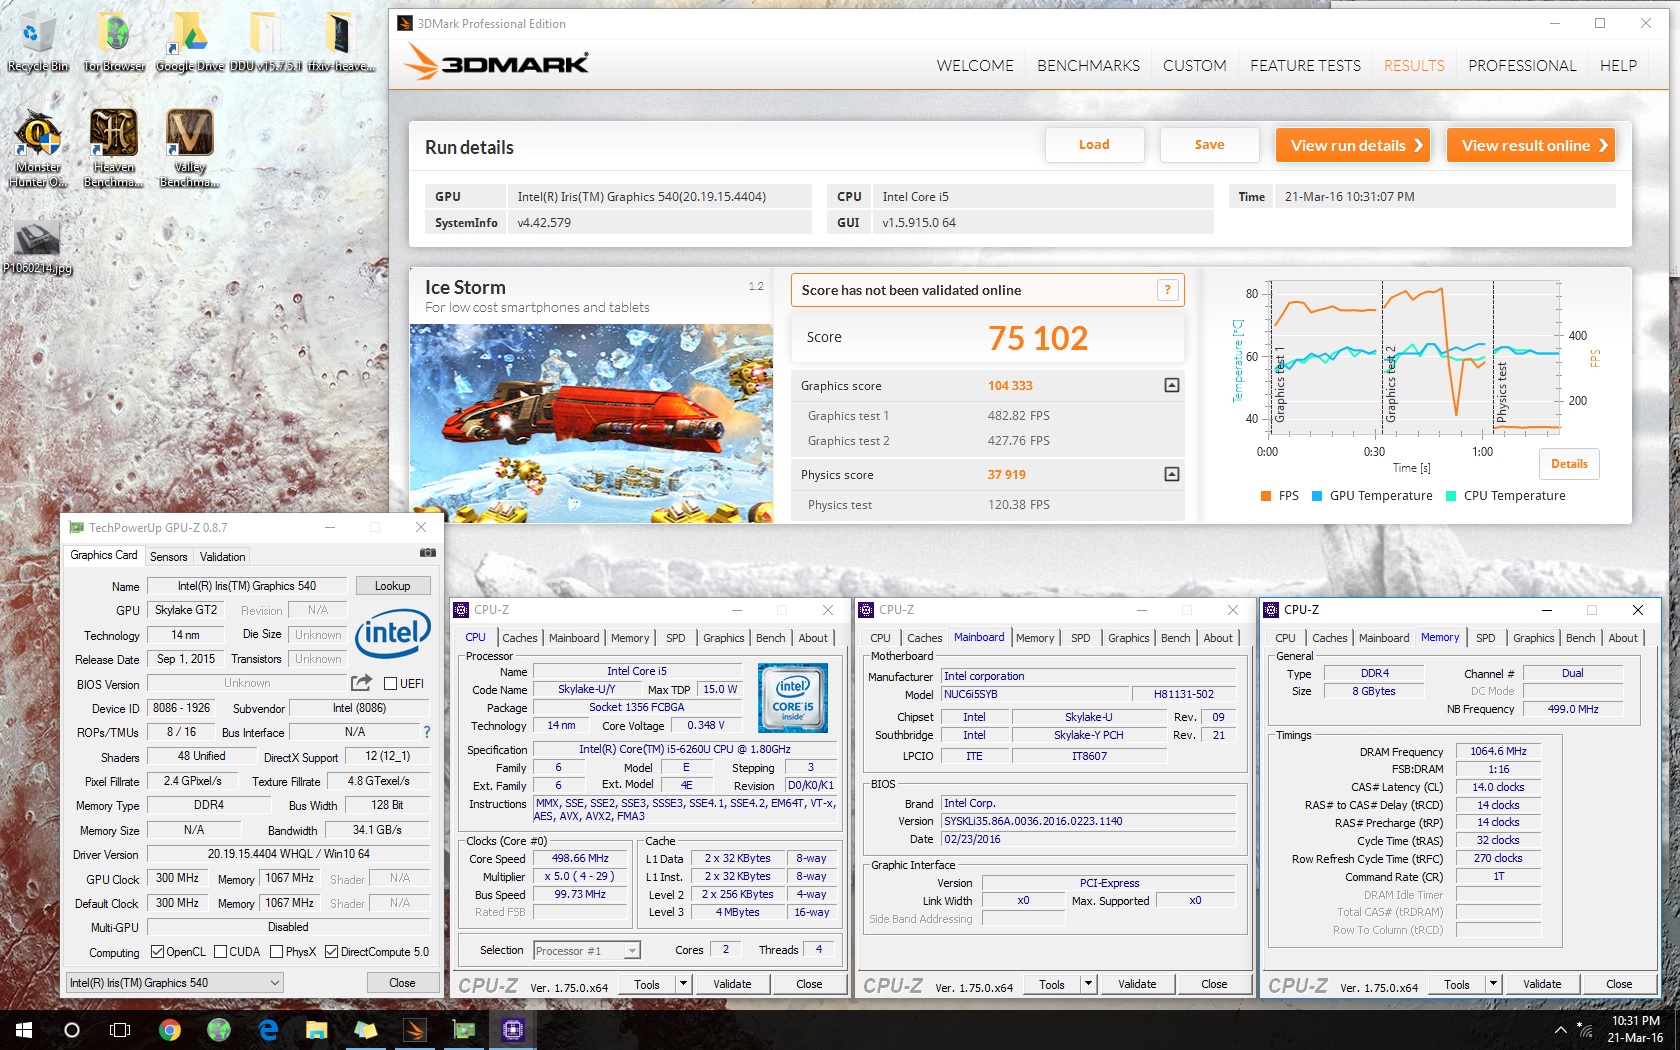Toggle the CUDA checkbox

click(x=220, y=952)
